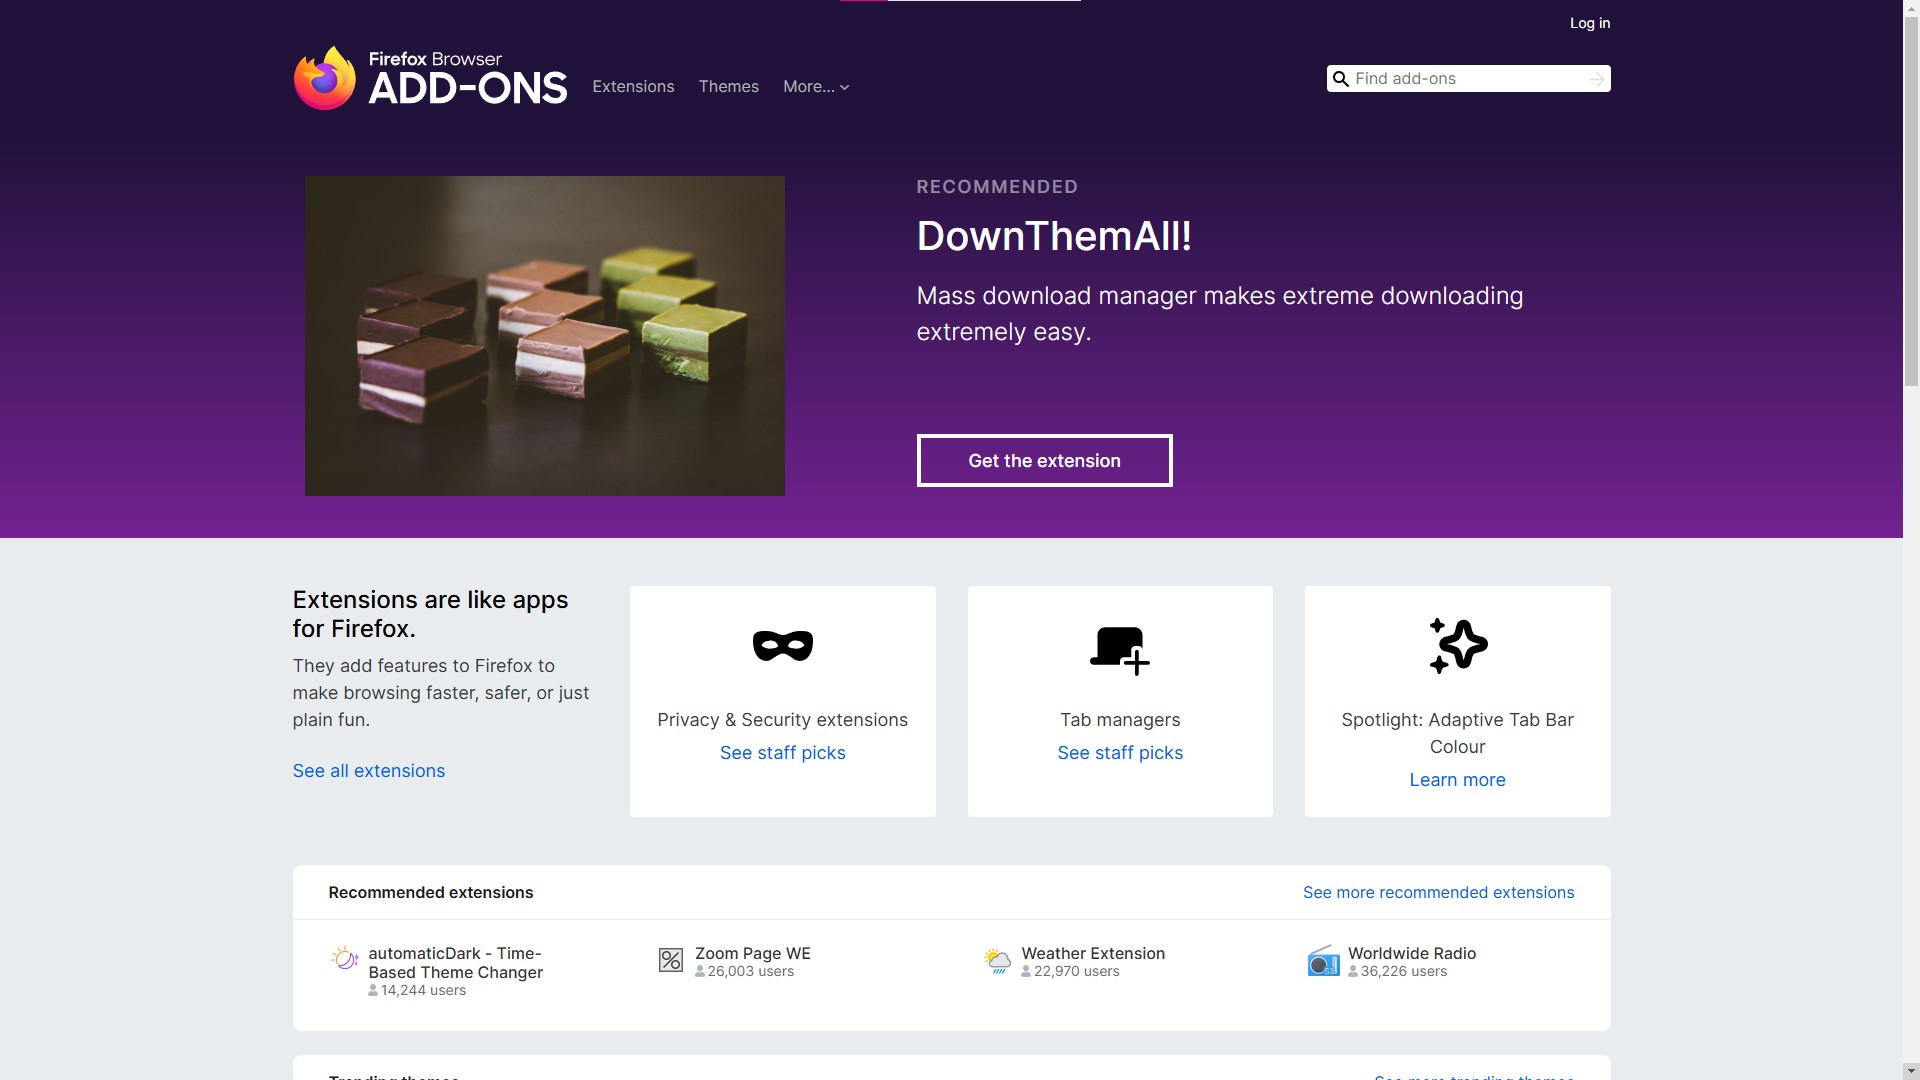Click the Get the extension button
This screenshot has width=1920, height=1080.
1044,461
